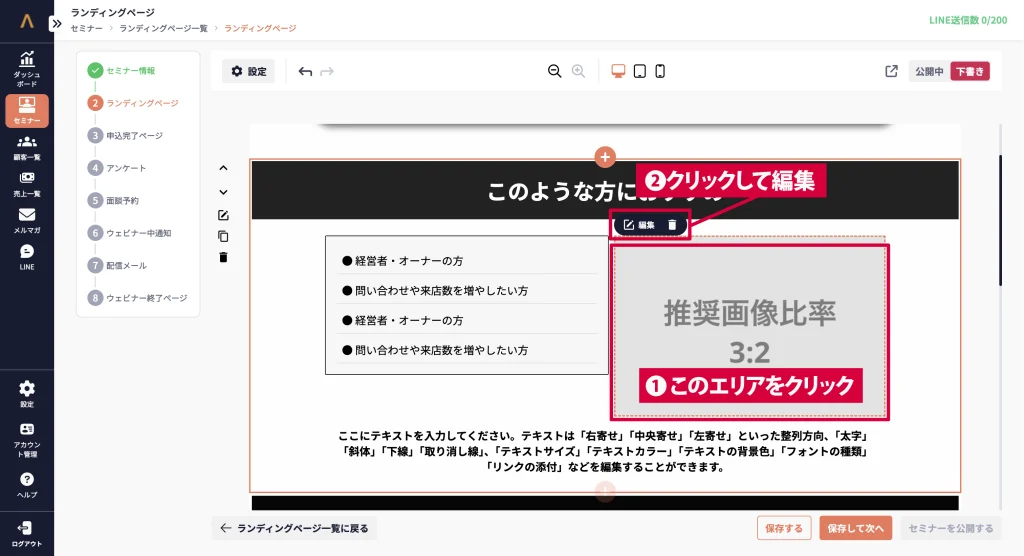The height and width of the screenshot is (556, 1024).
Task: Toggle status to 下書き
Action: coord(969,71)
